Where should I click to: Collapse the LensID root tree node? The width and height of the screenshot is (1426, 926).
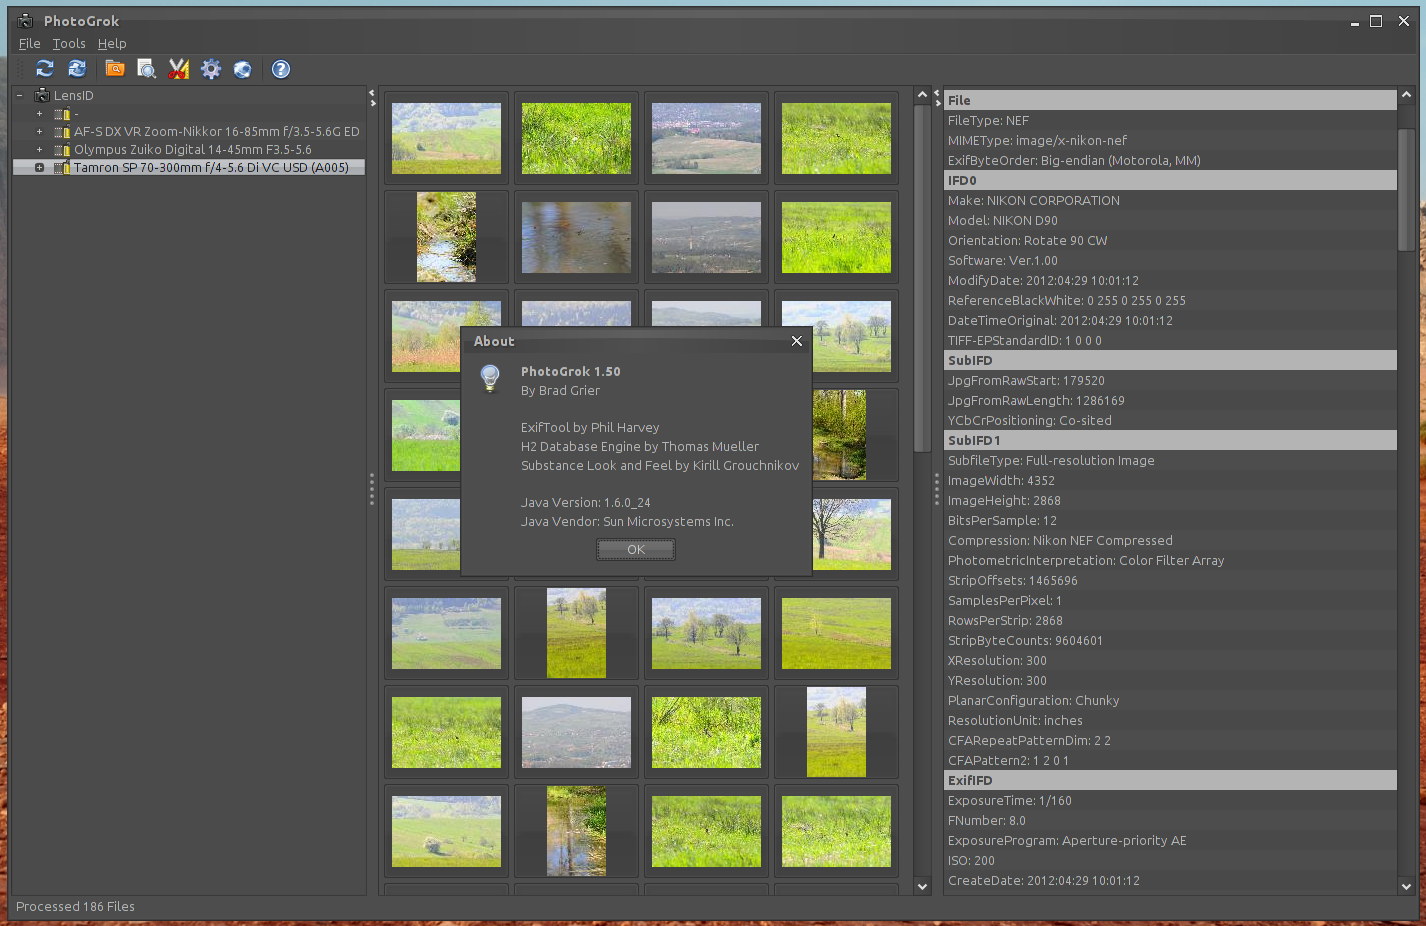tap(19, 95)
